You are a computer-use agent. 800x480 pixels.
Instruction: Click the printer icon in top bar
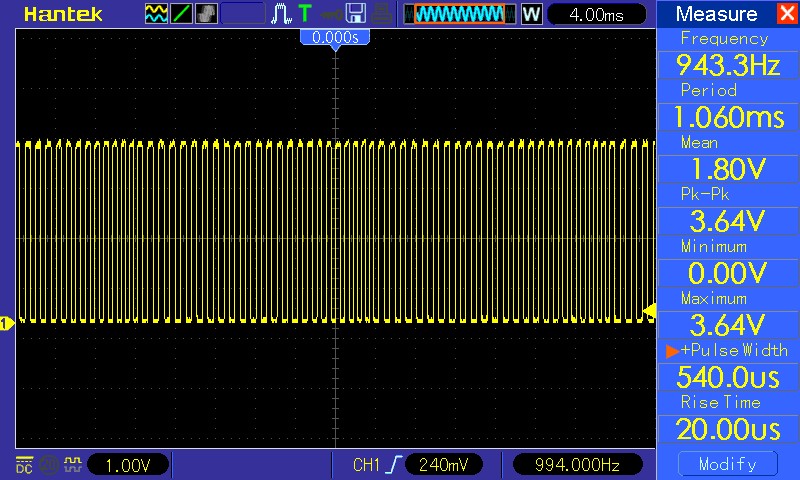coord(383,14)
